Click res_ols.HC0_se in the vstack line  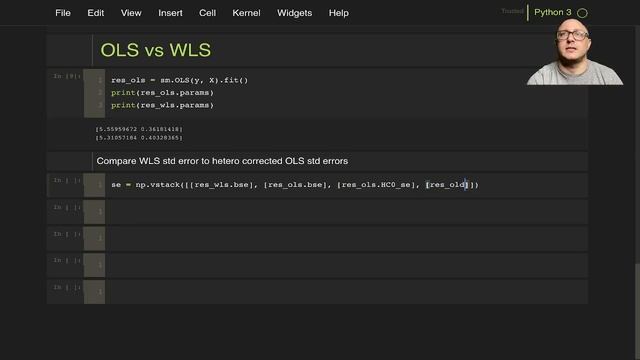pos(376,185)
